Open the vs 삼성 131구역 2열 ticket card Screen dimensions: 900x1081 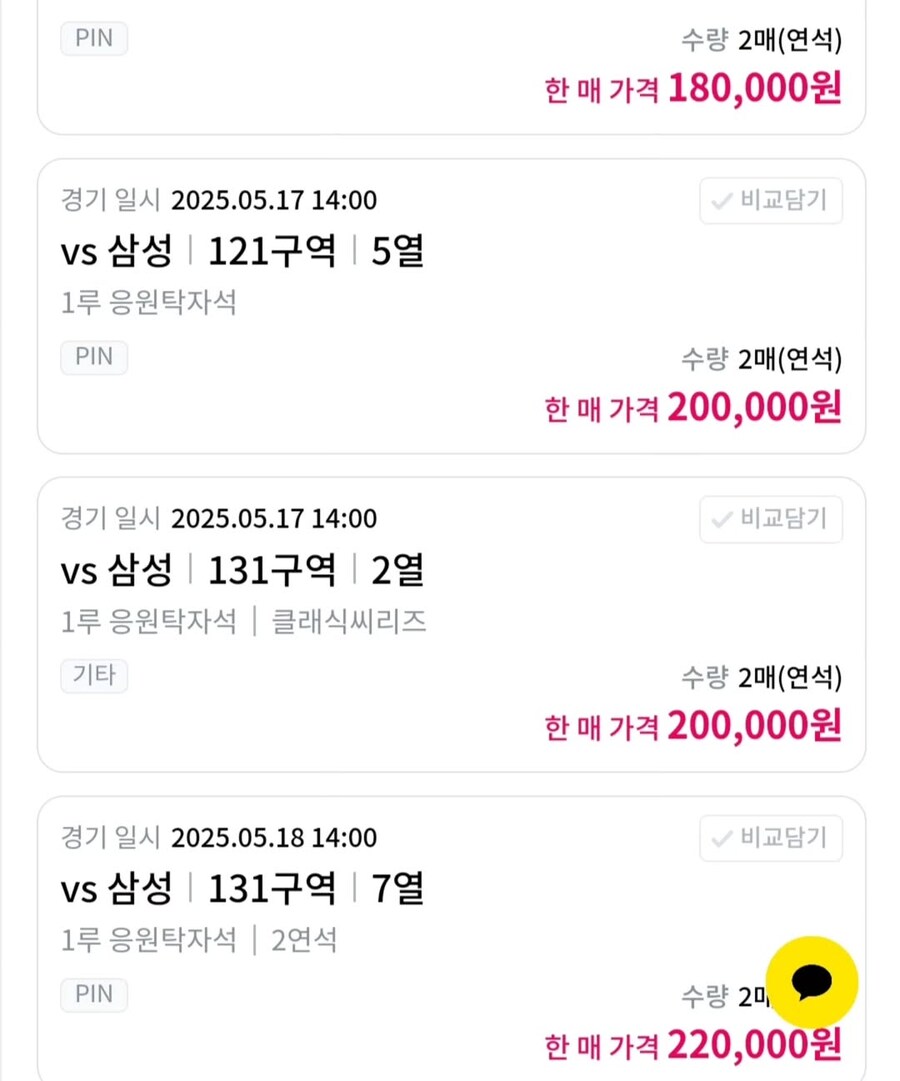(x=451, y=625)
